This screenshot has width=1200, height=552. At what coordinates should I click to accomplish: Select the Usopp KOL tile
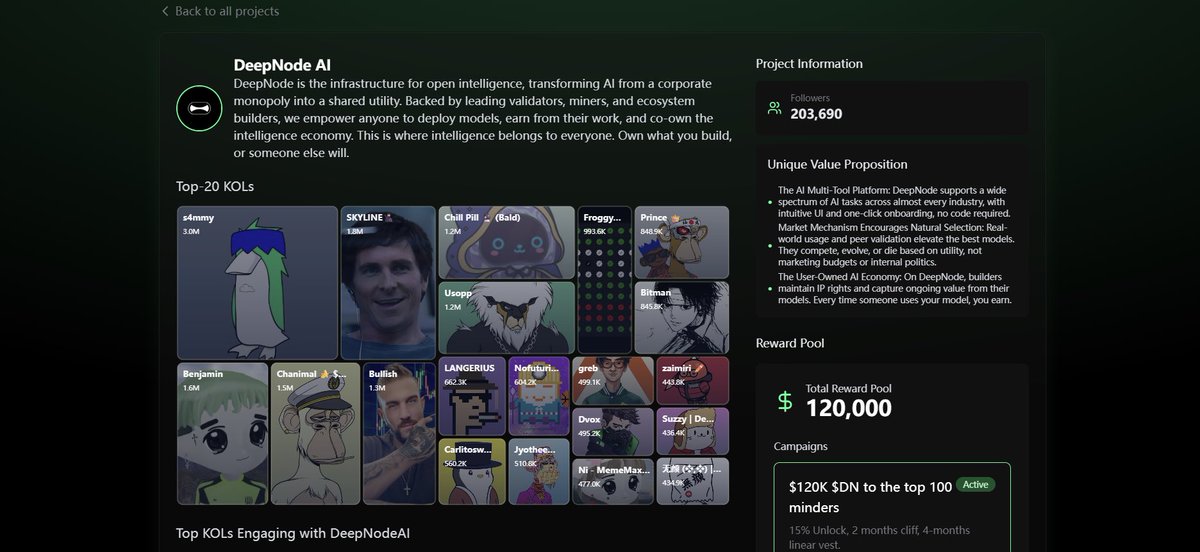coord(507,318)
